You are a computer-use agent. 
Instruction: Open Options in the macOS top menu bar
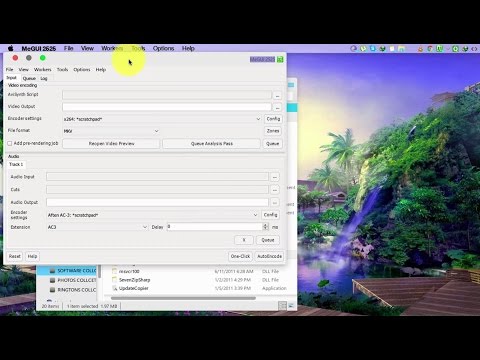(x=163, y=49)
